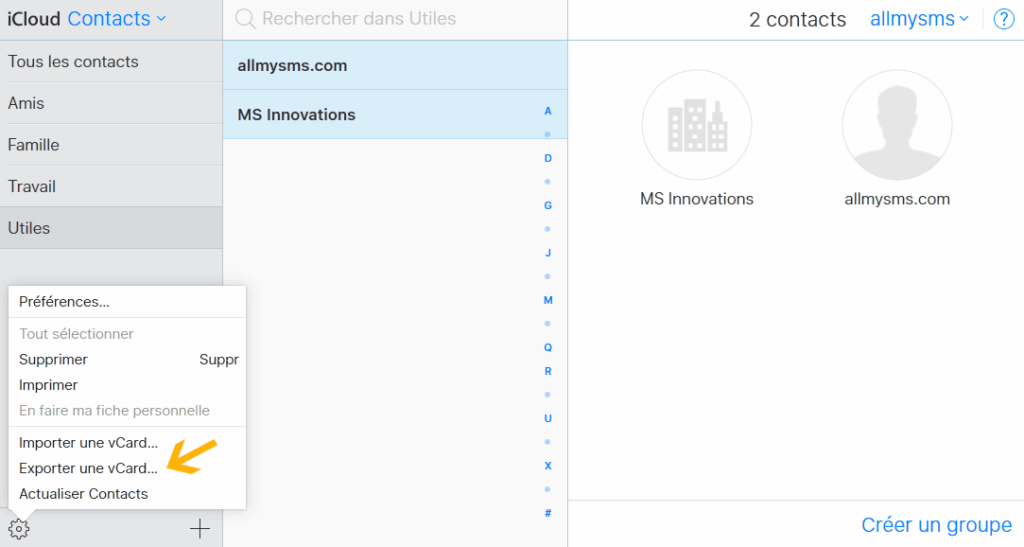Viewport: 1024px width, 547px height.
Task: Open the Travail group
Action: 111,187
